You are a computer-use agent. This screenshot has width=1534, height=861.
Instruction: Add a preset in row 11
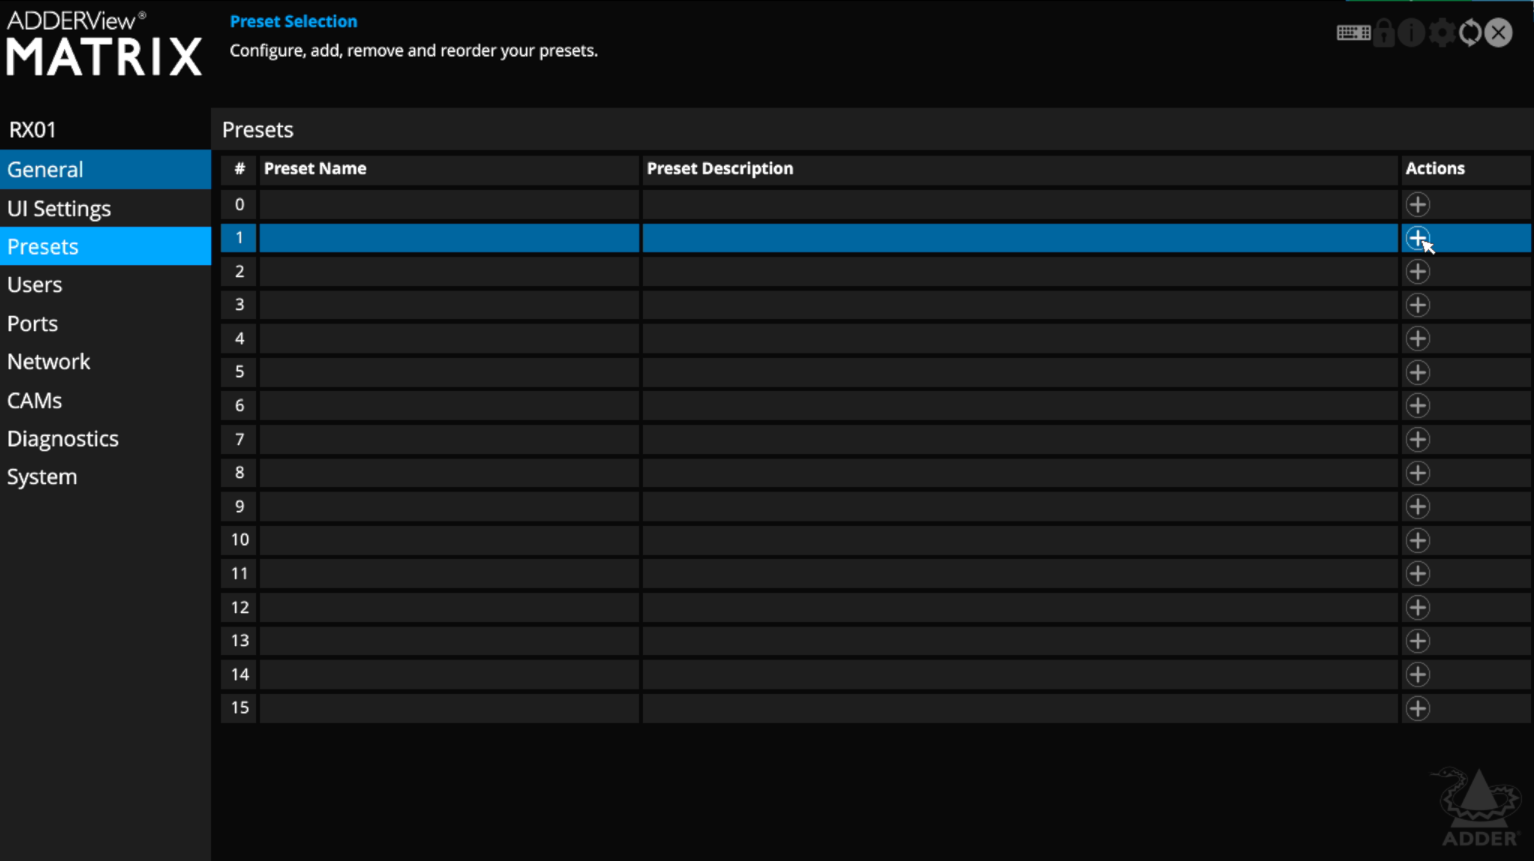1417,573
